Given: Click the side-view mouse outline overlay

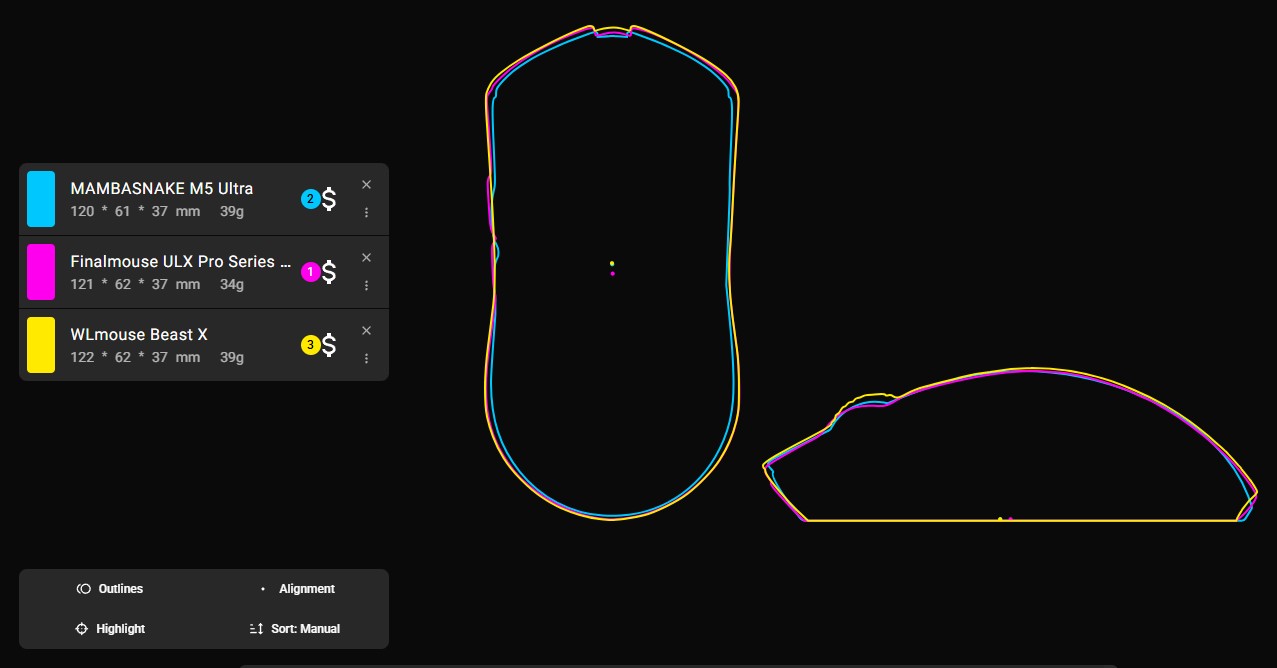Looking at the screenshot, I should pos(1009,445).
